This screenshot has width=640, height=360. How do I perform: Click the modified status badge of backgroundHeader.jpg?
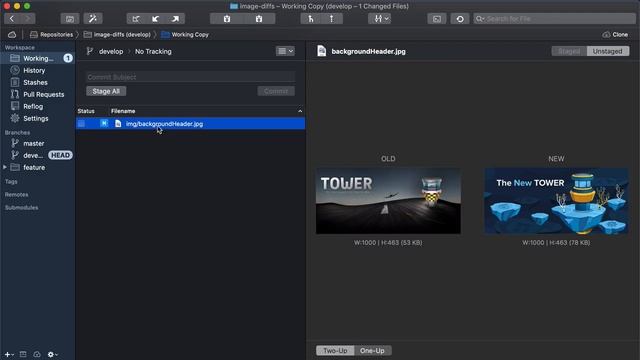click(104, 123)
